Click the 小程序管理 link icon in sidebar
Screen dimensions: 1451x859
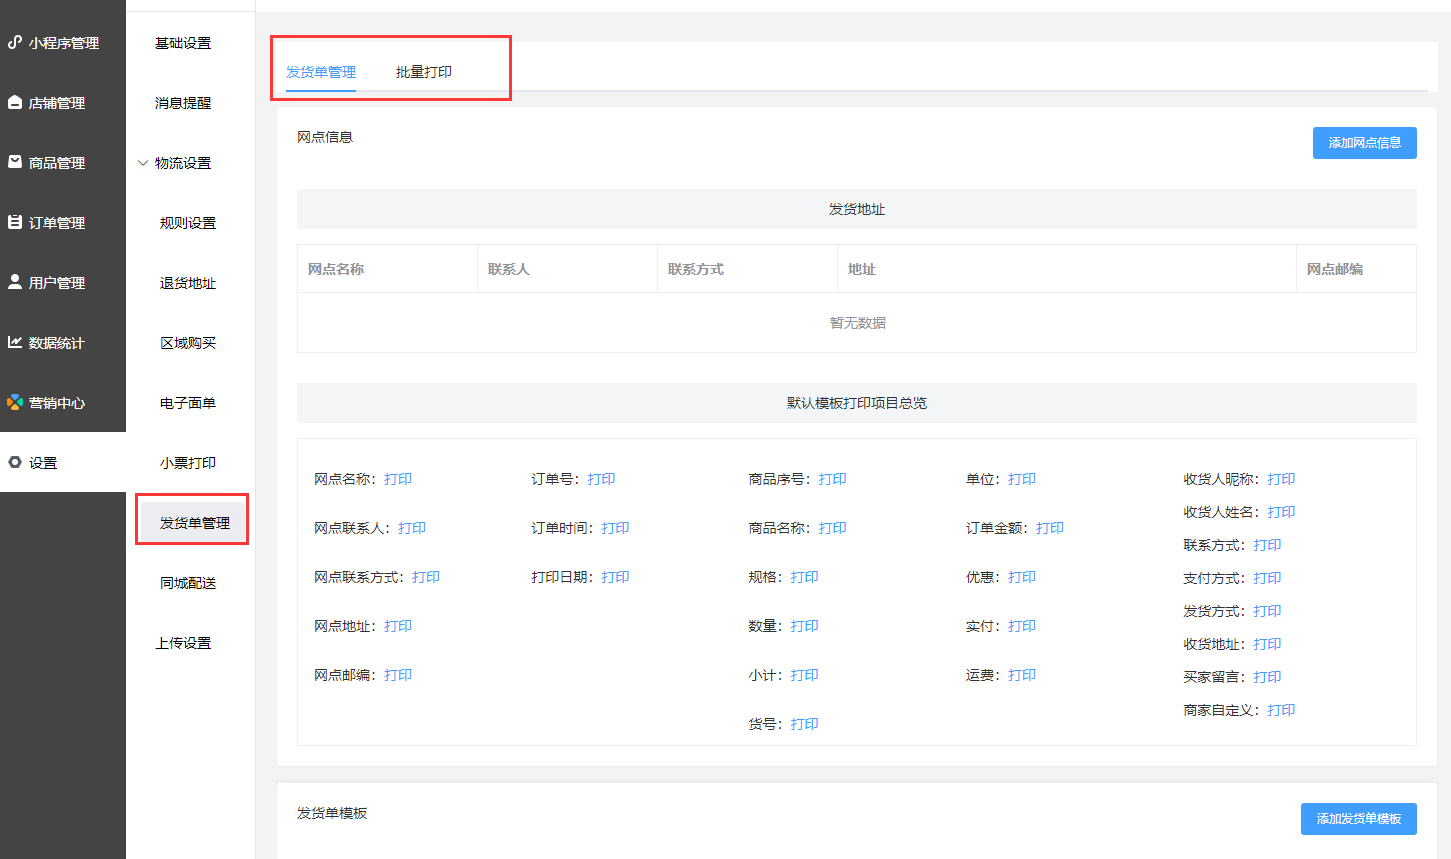(15, 42)
